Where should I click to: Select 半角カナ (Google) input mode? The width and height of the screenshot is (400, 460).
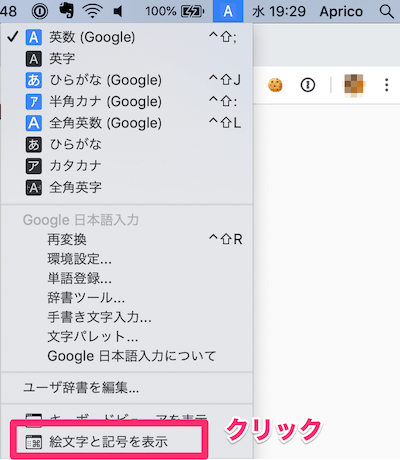pos(127,102)
